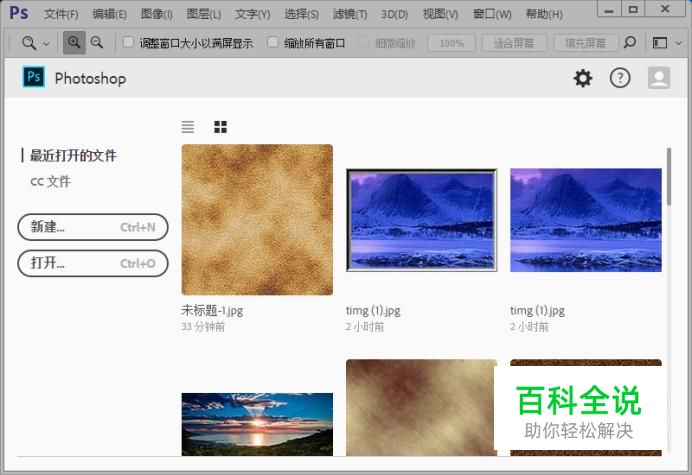Open the 图像(I) menu
The image size is (692, 475).
tap(157, 14)
